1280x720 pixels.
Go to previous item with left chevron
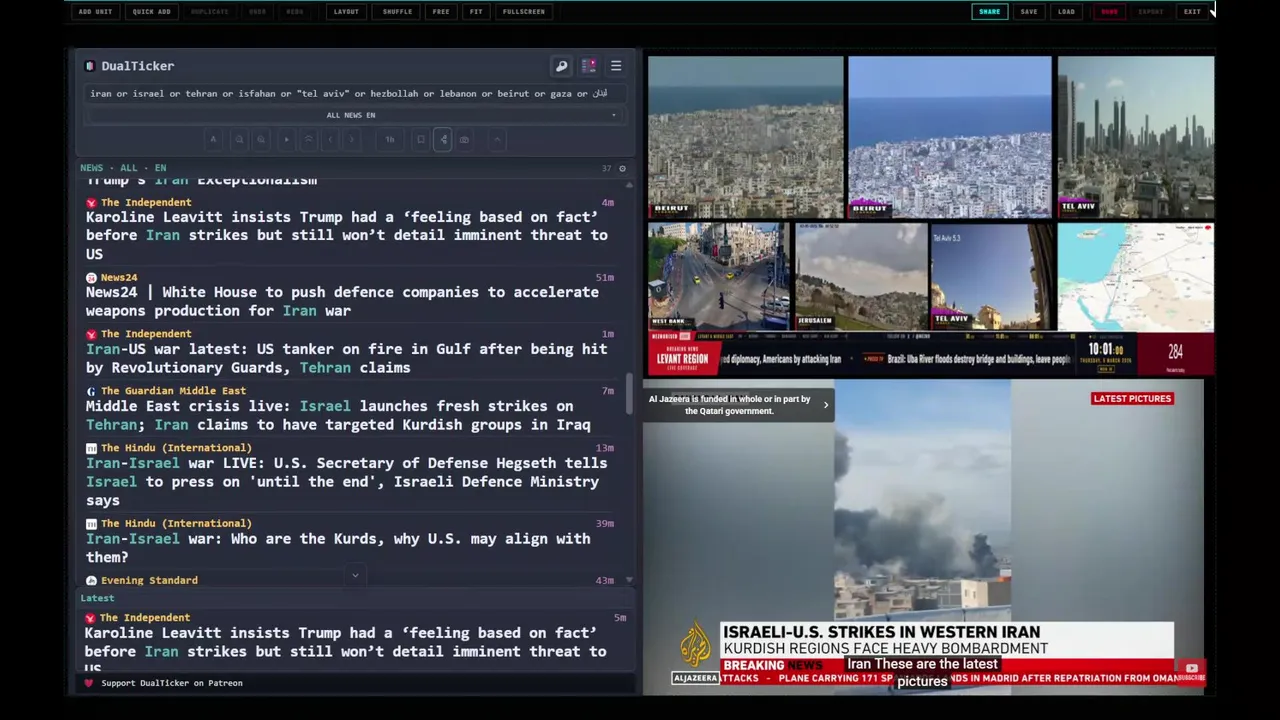[x=331, y=140]
